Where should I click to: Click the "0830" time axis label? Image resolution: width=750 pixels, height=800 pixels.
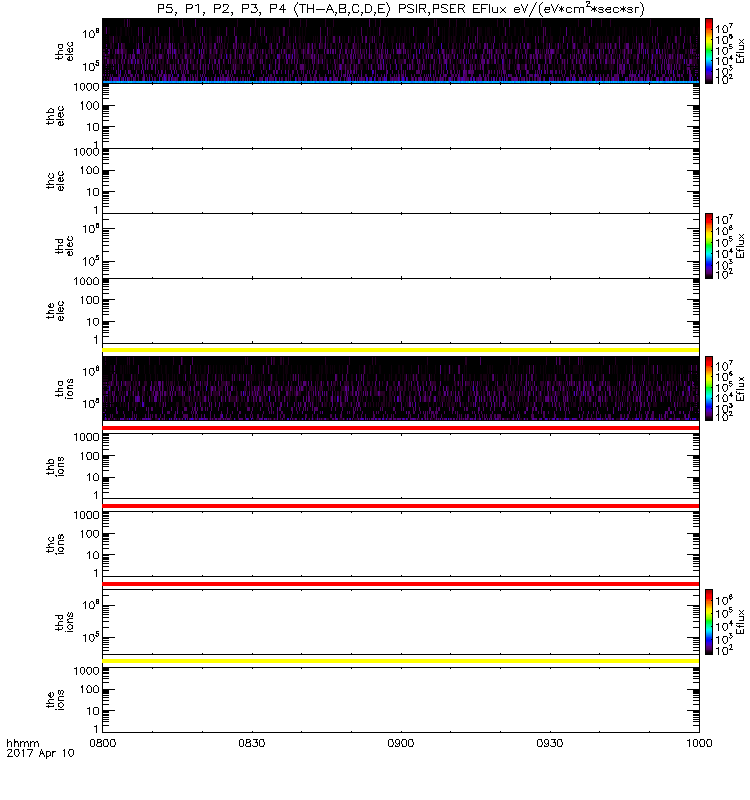pyautogui.click(x=252, y=743)
